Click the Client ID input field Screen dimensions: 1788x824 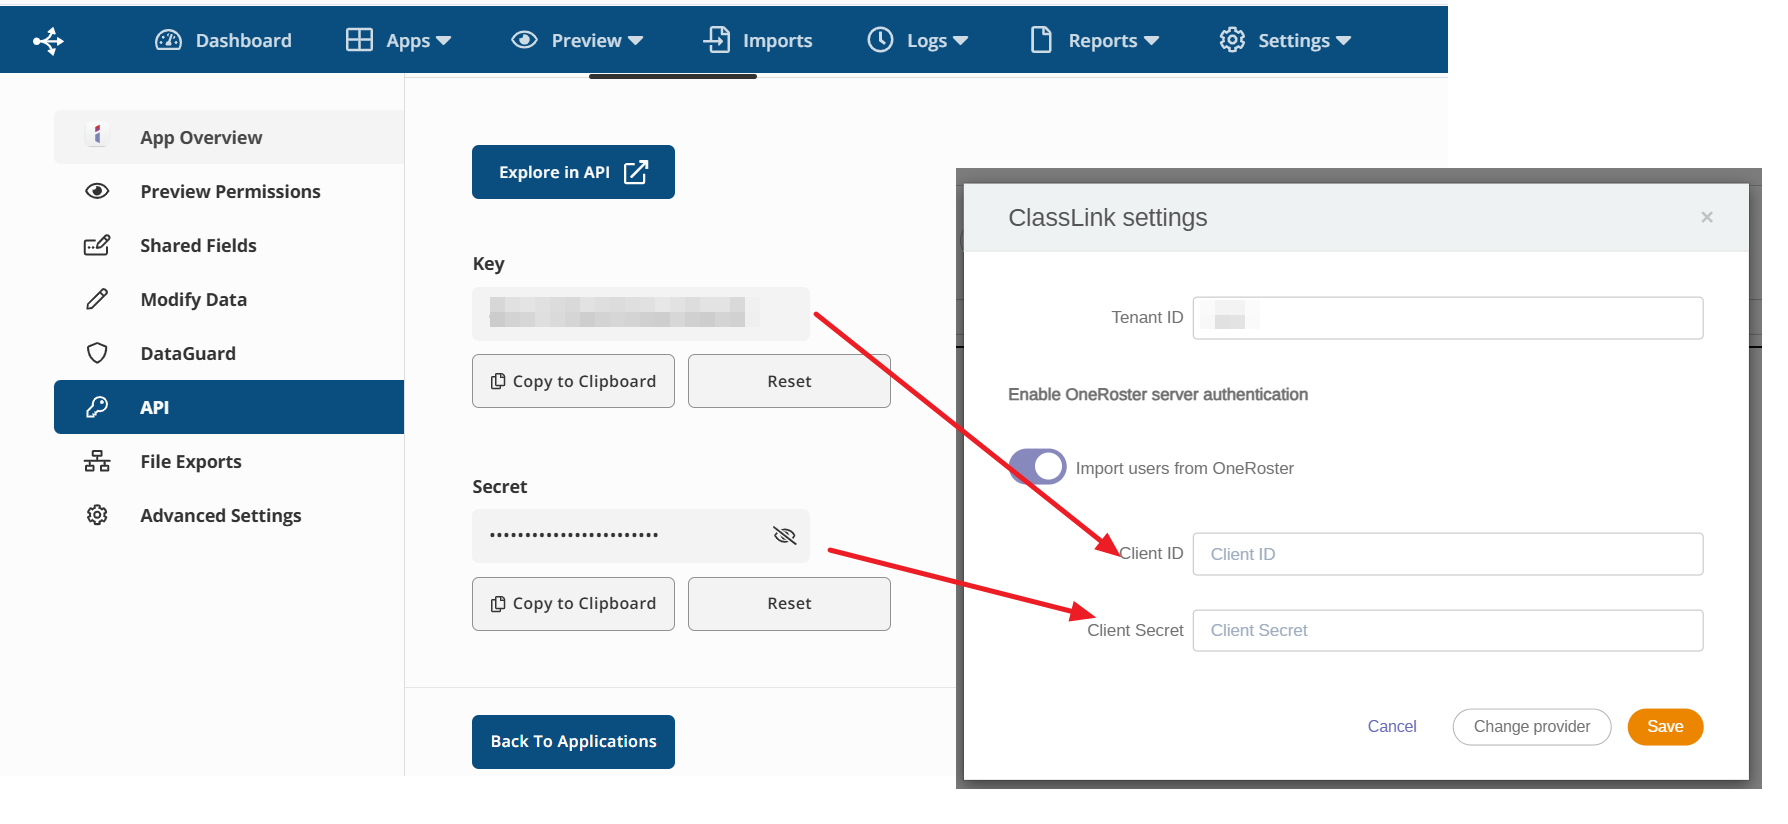(x=1447, y=554)
